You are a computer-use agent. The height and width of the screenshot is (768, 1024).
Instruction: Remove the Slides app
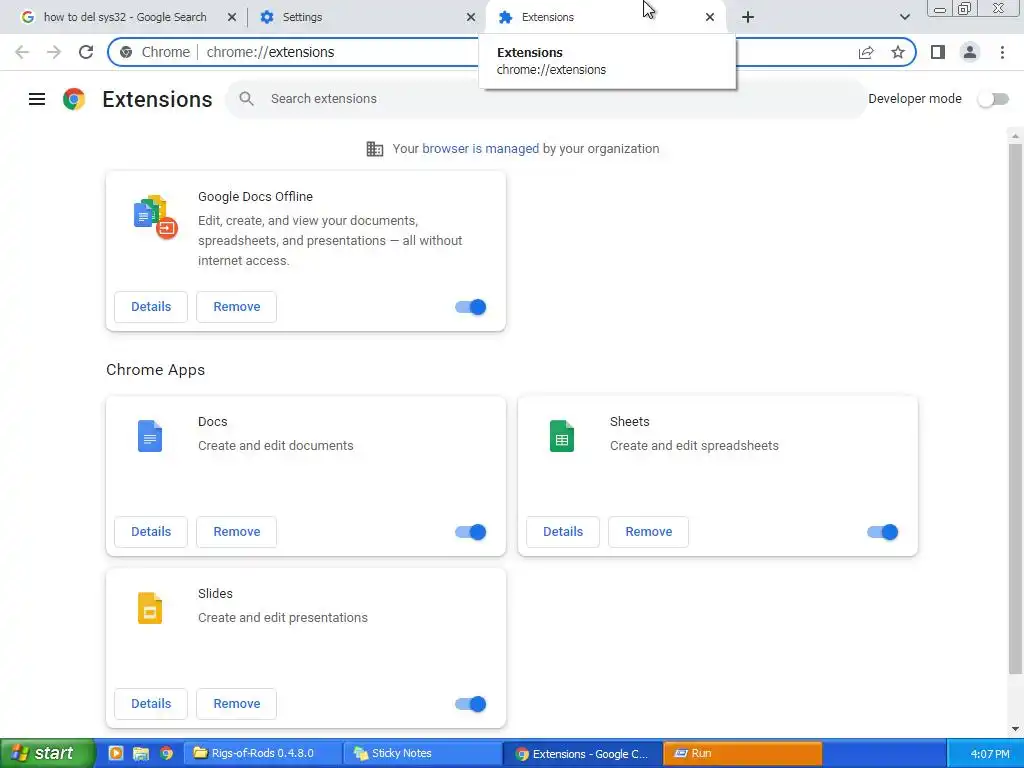(x=236, y=704)
